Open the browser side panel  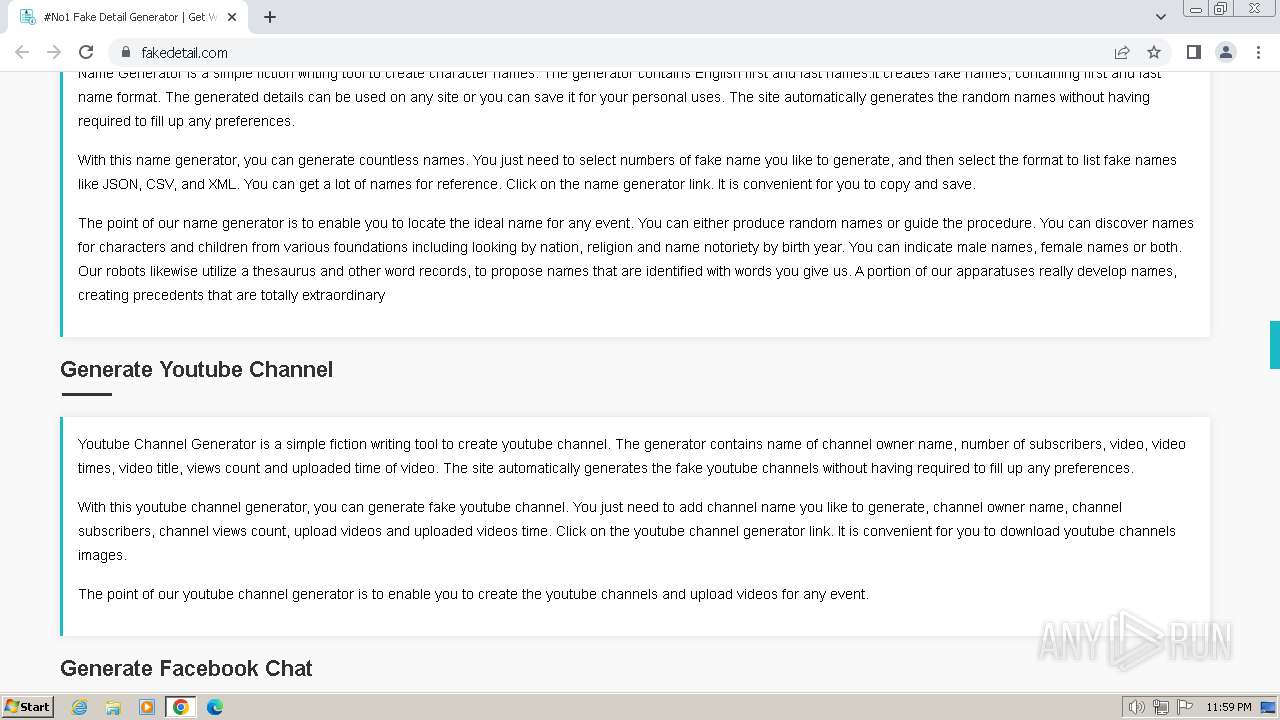pyautogui.click(x=1193, y=52)
